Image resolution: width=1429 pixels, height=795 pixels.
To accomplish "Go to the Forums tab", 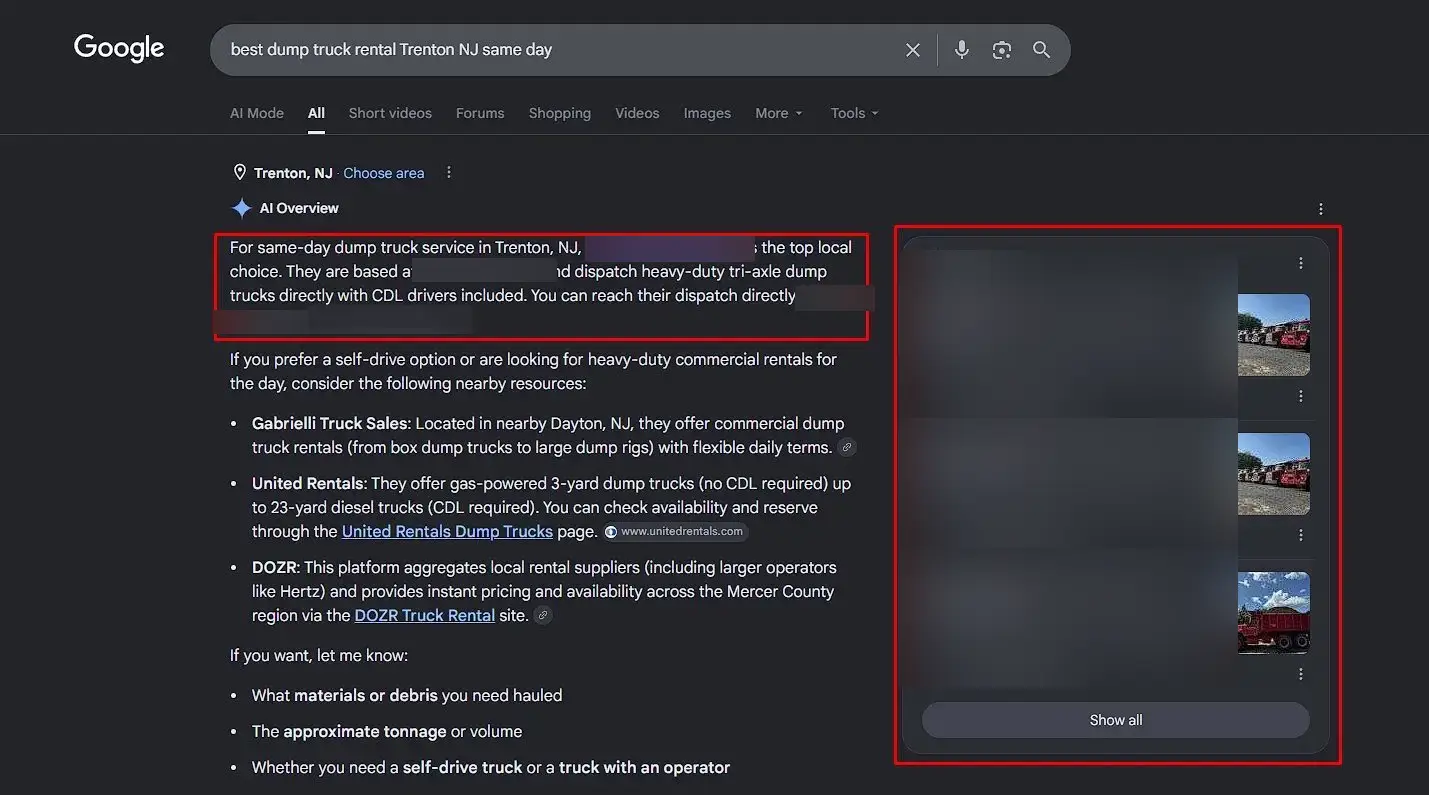I will pos(480,113).
